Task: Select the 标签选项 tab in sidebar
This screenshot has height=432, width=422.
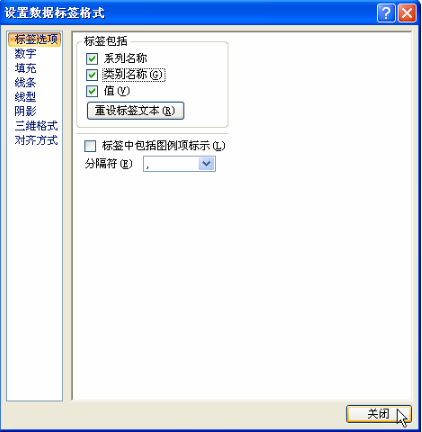Action: tap(35, 39)
